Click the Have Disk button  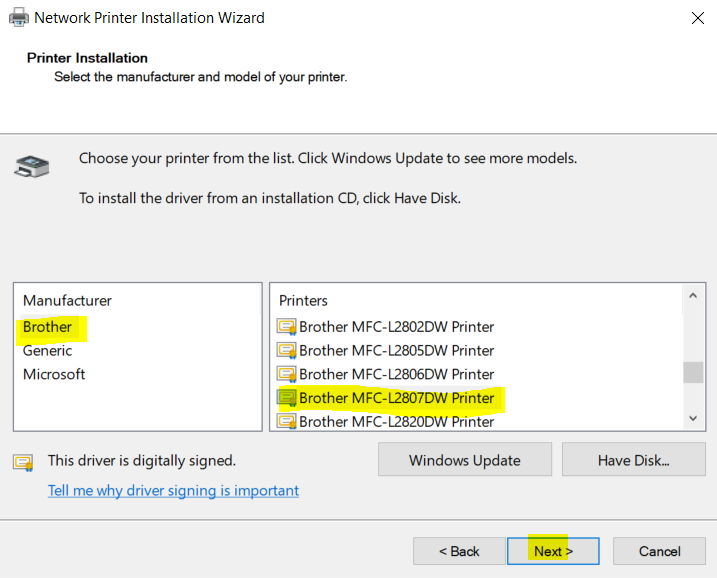pyautogui.click(x=633, y=460)
